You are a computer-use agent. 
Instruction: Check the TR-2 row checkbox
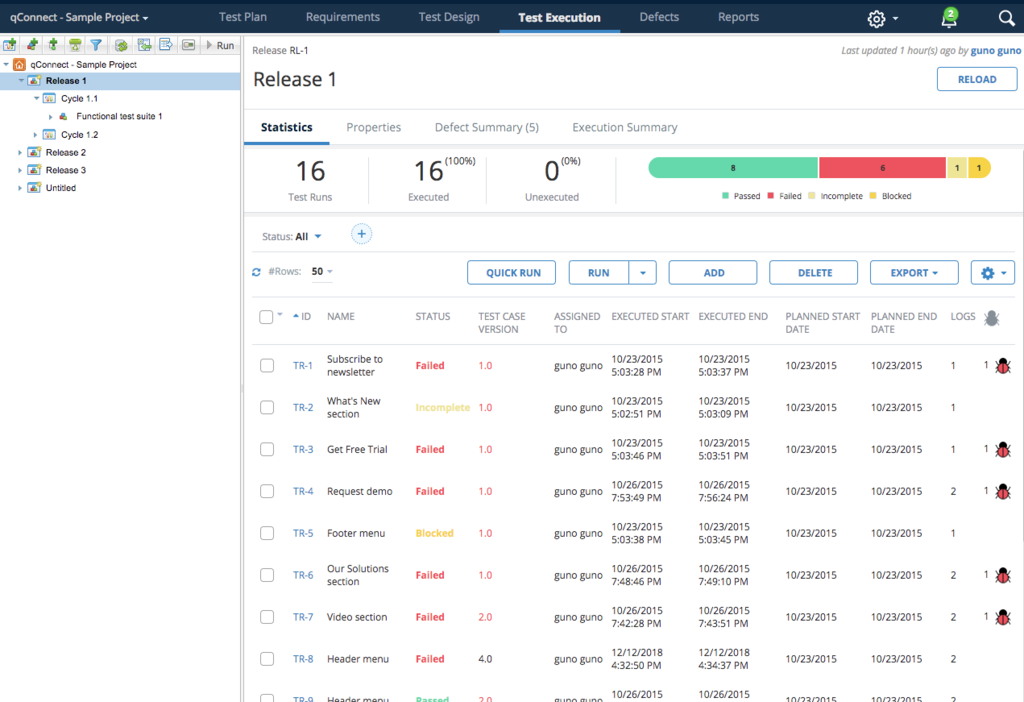pos(267,407)
